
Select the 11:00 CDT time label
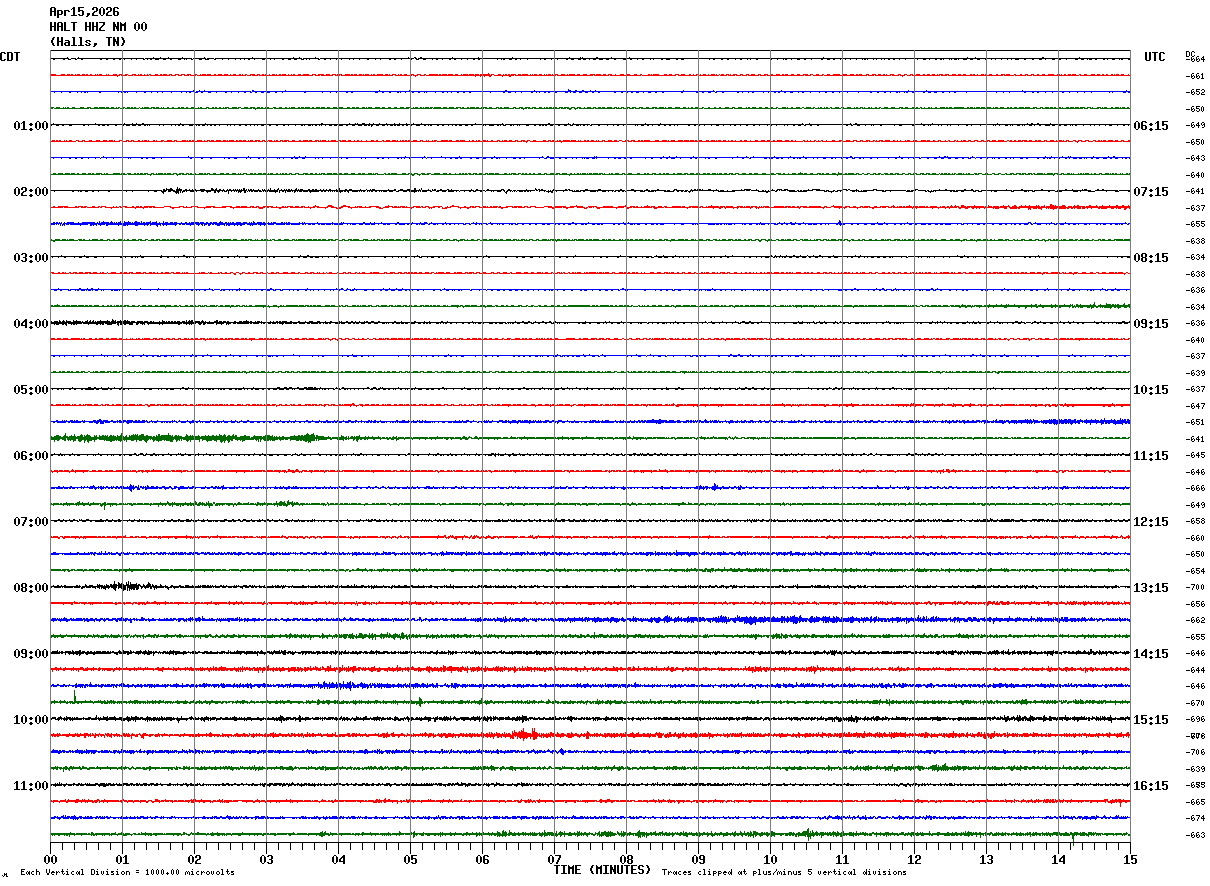(31, 786)
